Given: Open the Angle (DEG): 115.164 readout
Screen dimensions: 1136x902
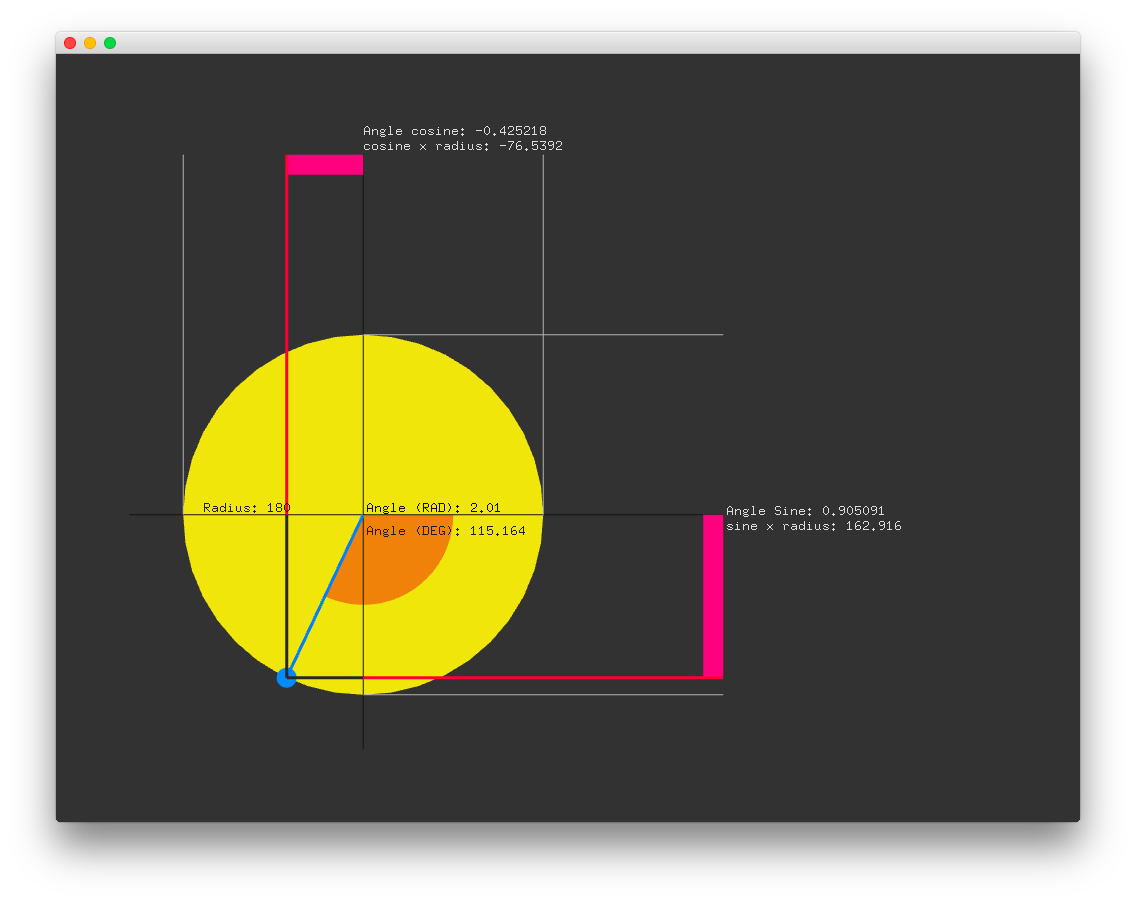Looking at the screenshot, I should (x=446, y=530).
